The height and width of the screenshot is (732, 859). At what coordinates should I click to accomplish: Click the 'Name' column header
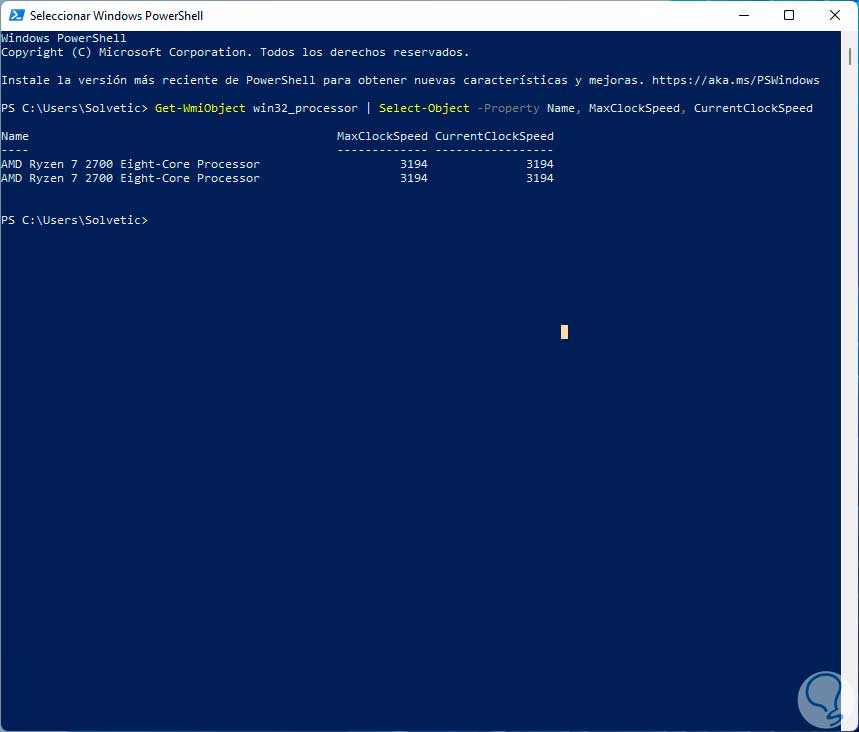point(15,136)
